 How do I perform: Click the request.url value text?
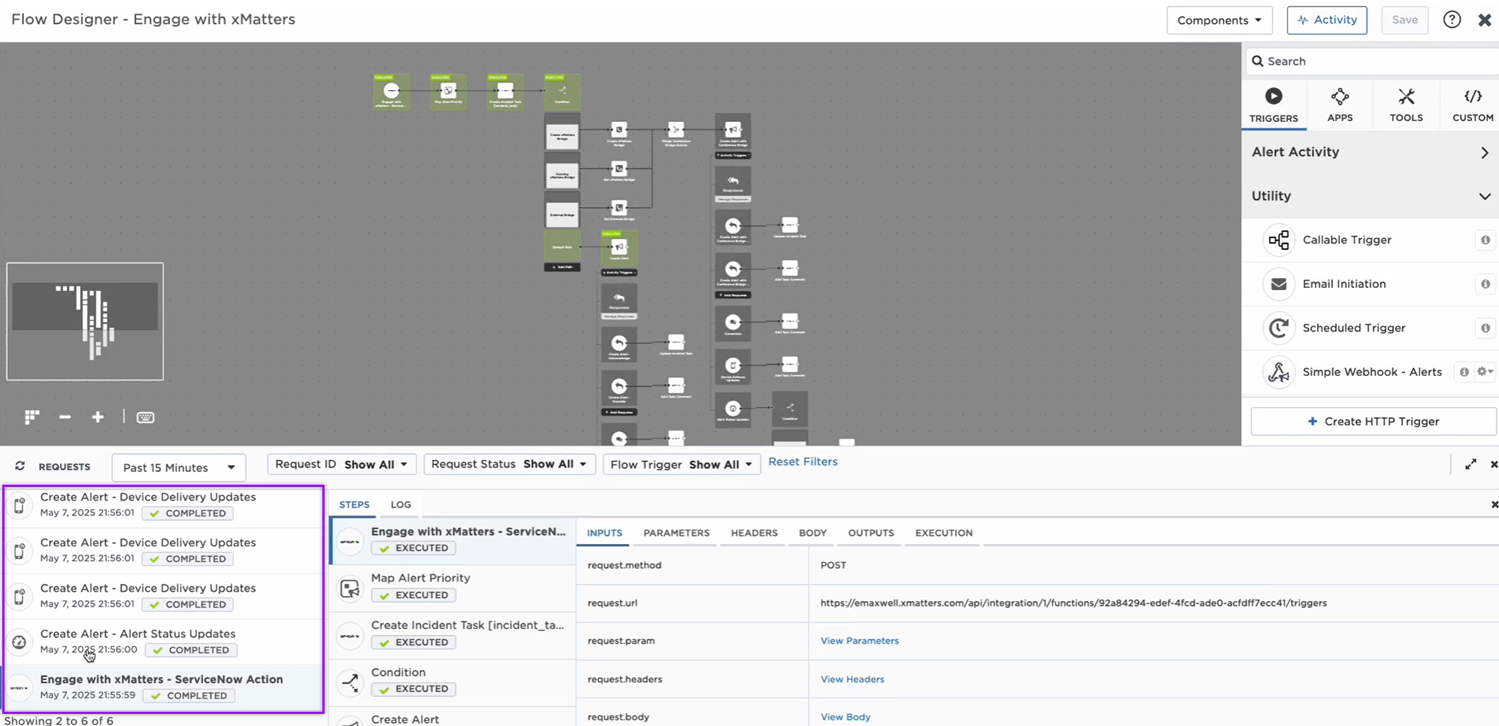point(1073,603)
